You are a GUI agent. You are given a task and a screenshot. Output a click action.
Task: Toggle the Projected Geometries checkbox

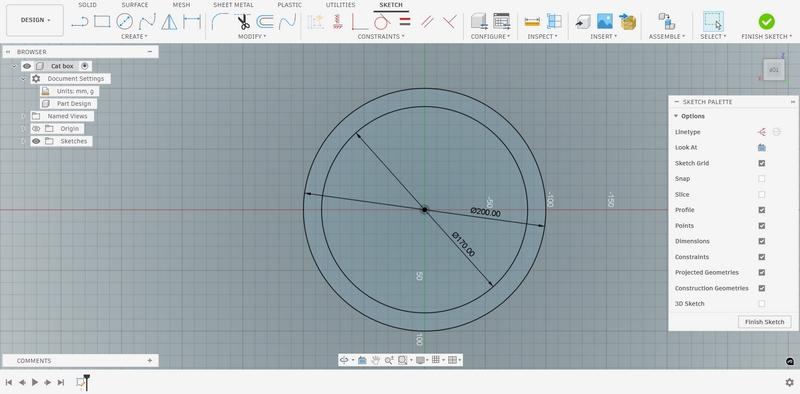click(762, 273)
